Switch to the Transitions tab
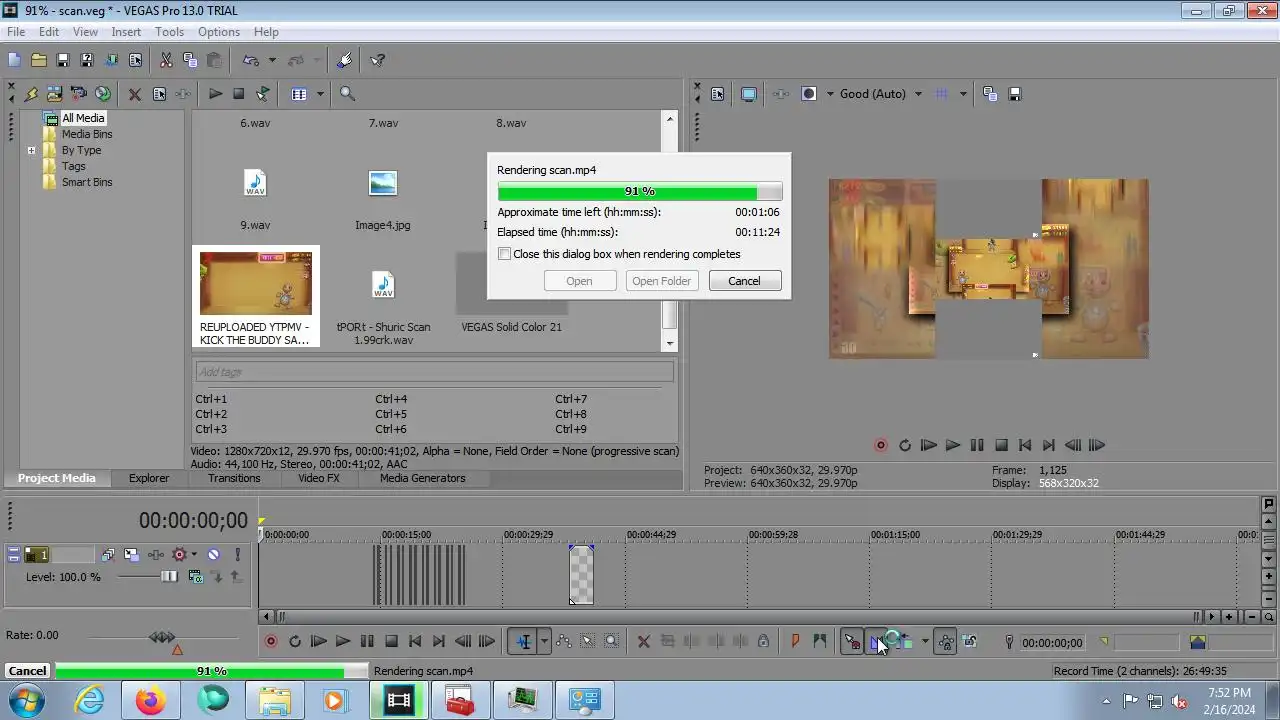The width and height of the screenshot is (1280, 720). point(234,478)
